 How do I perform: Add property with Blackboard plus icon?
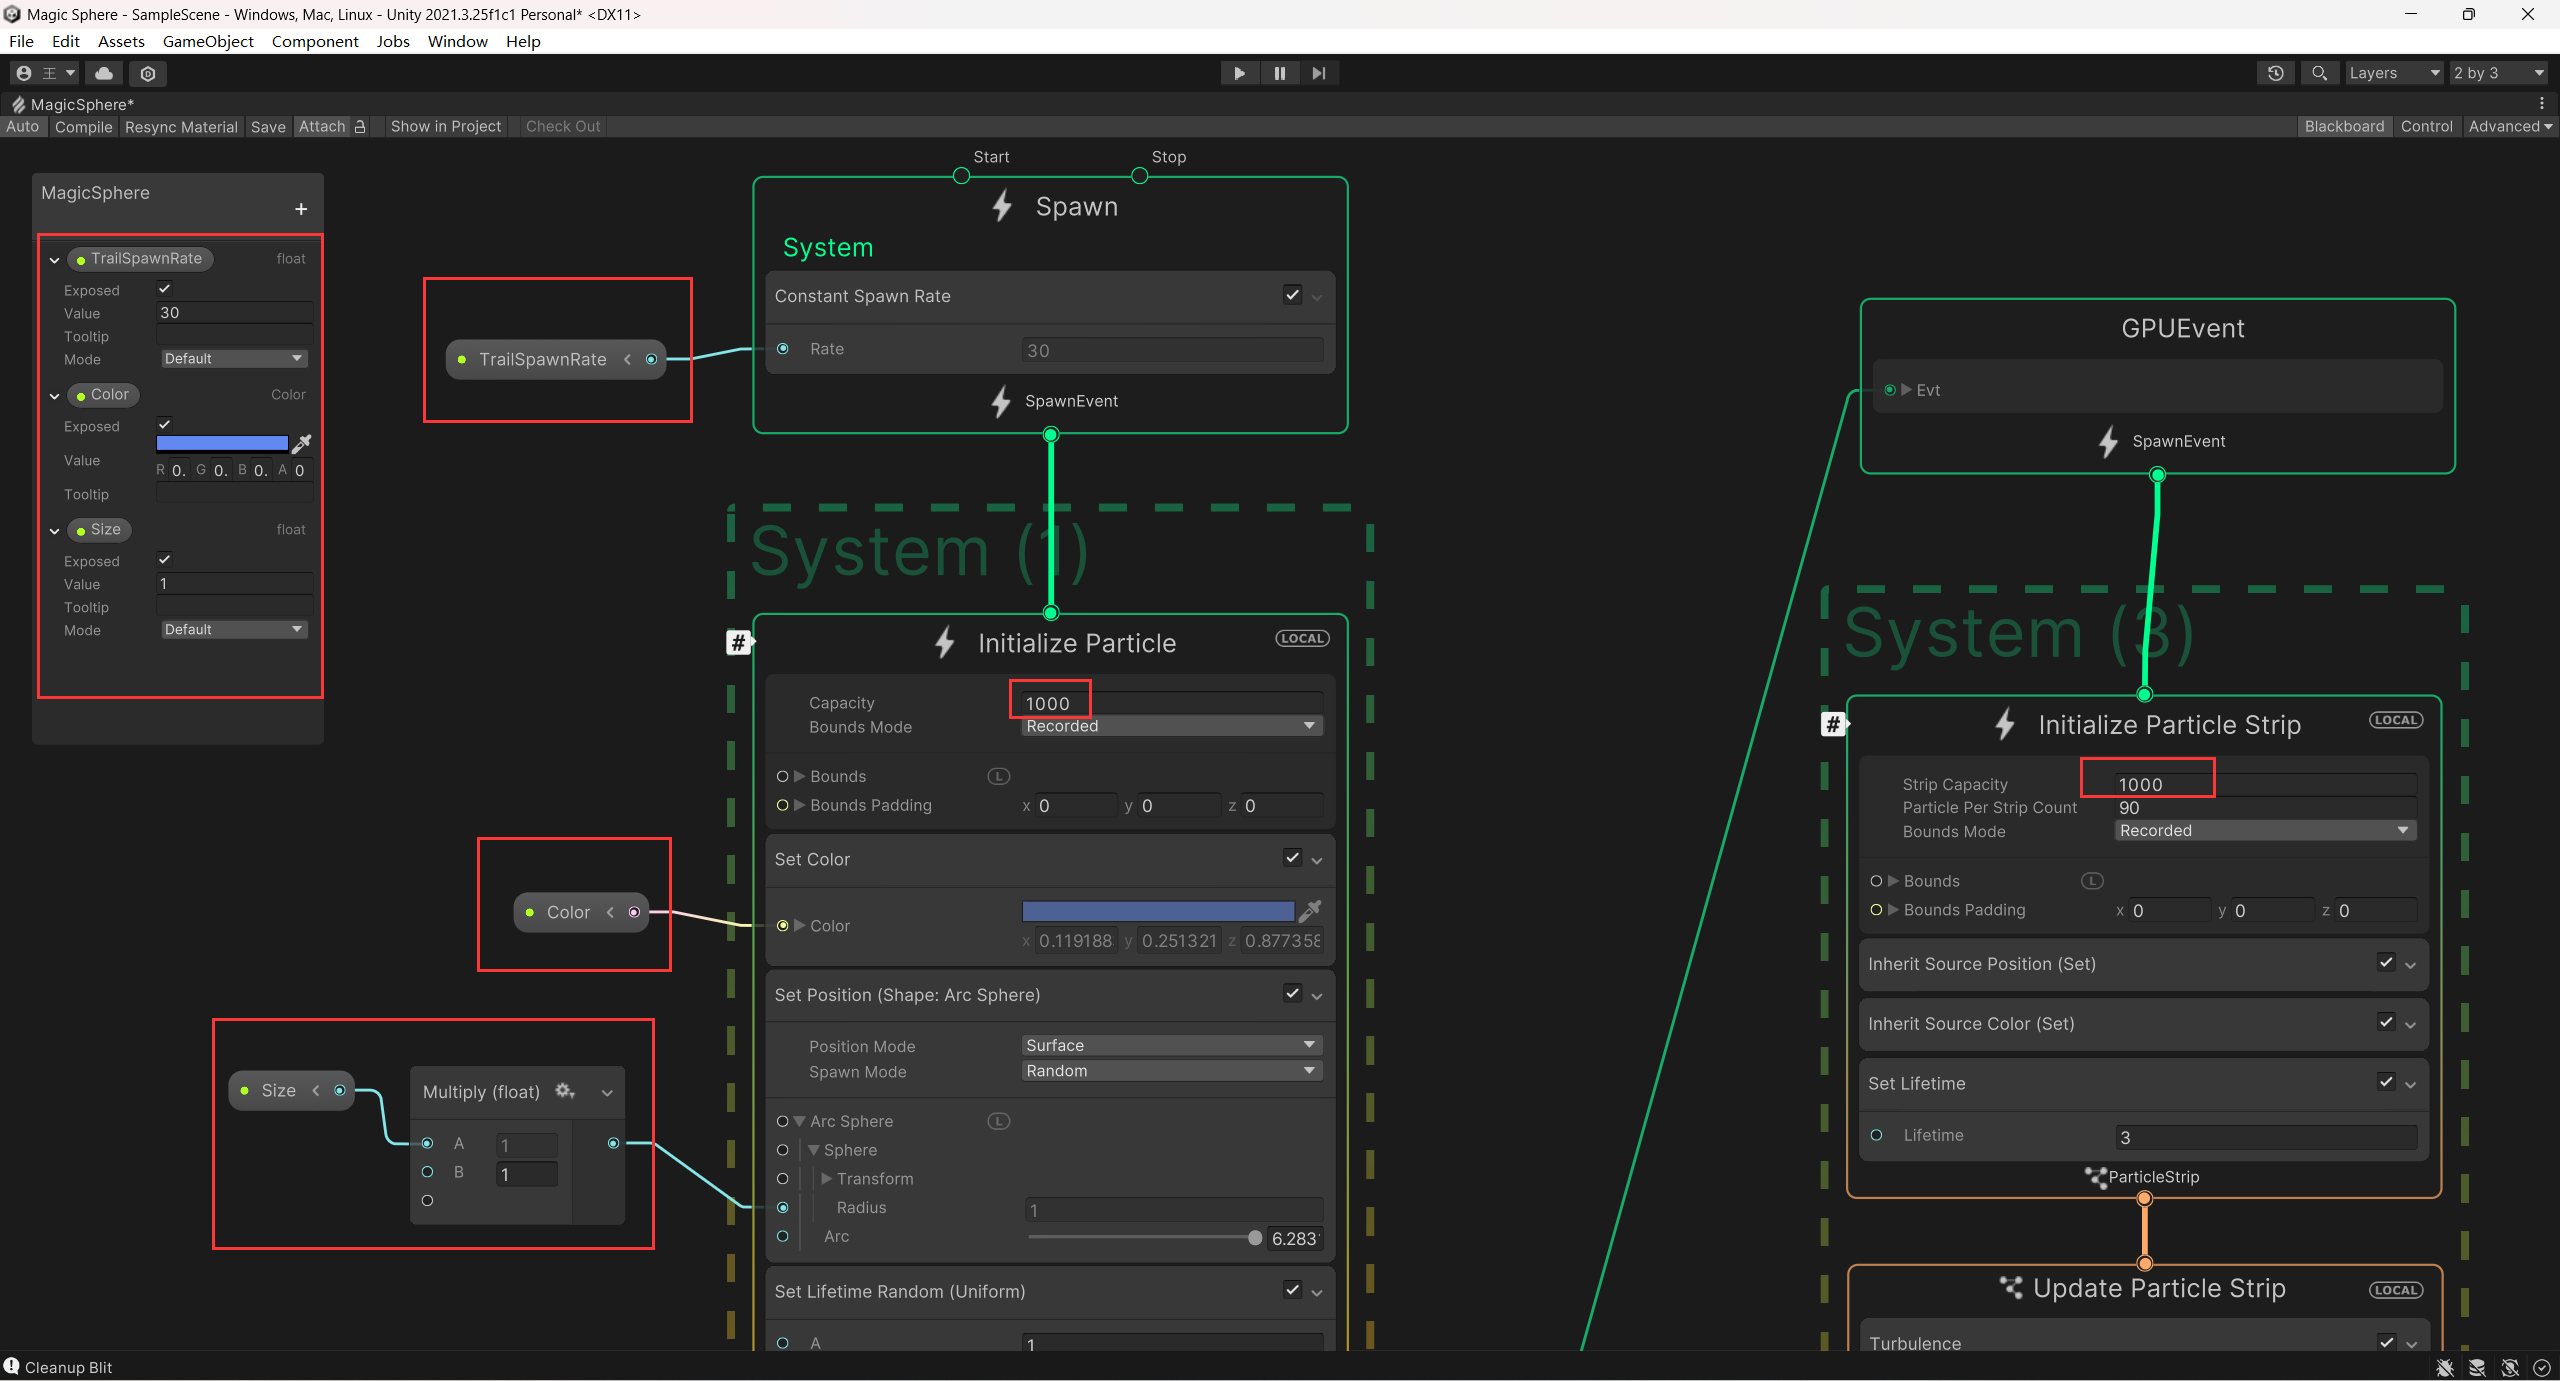(301, 209)
